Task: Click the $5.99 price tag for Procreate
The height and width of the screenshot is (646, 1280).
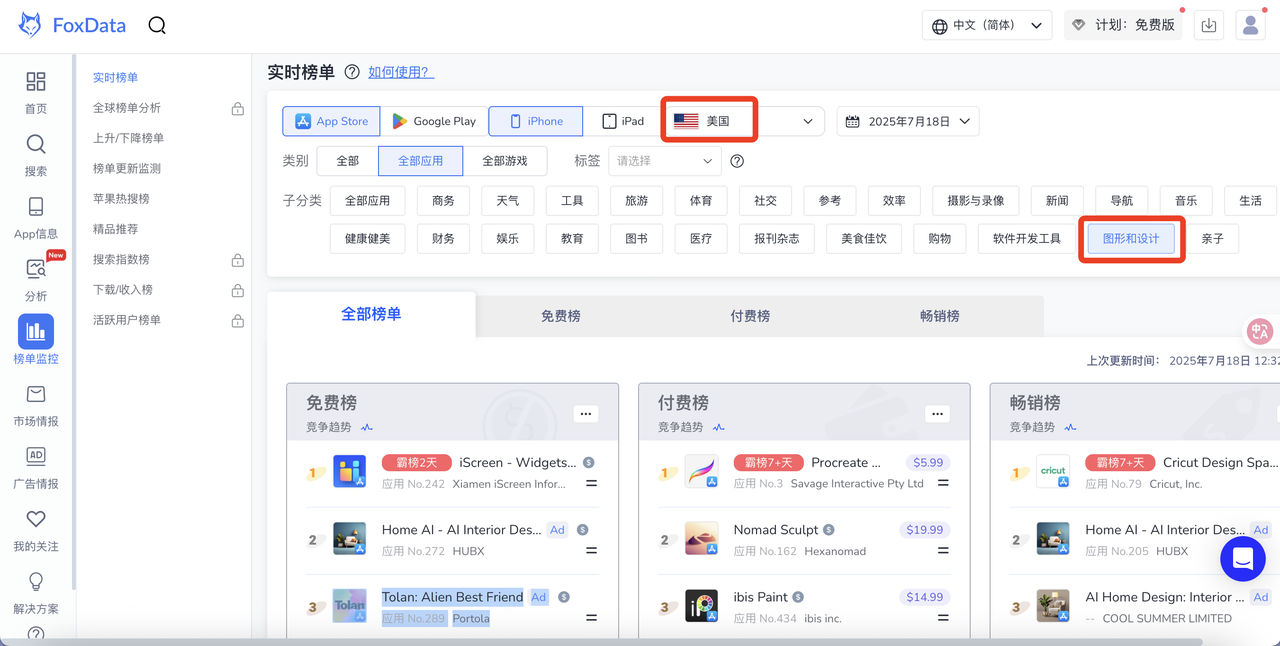Action: [928, 463]
